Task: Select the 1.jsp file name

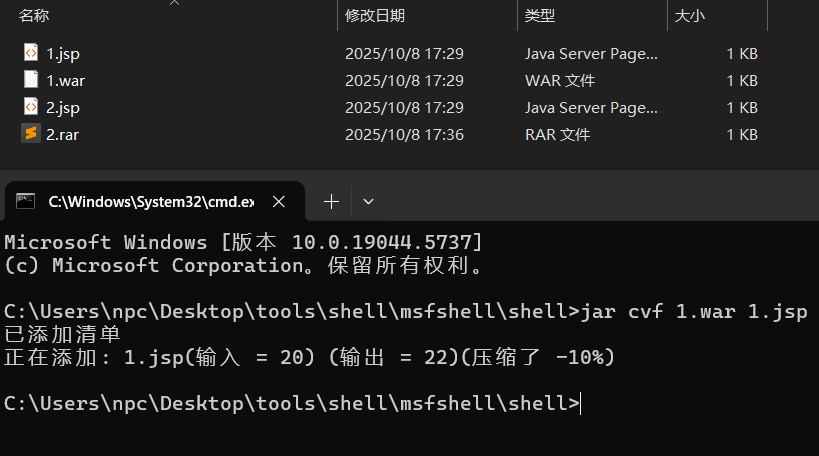Action: (62, 53)
